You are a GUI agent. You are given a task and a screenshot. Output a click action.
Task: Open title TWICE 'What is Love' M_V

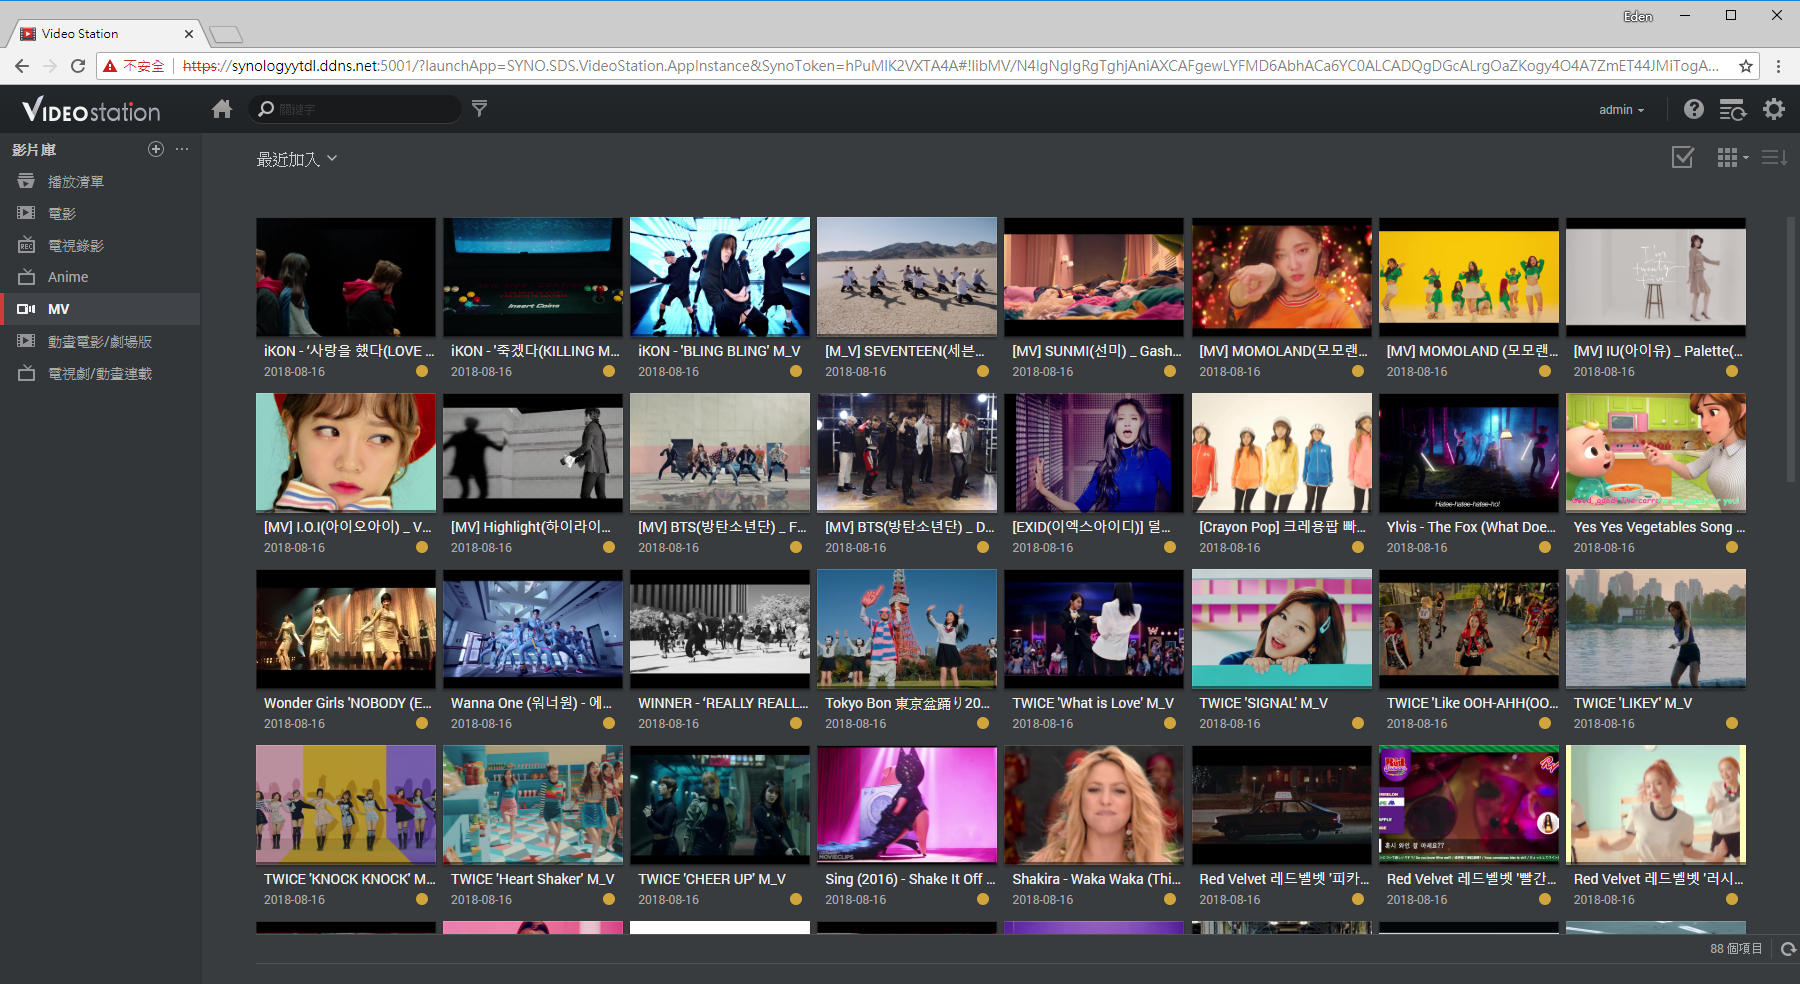tap(1093, 703)
